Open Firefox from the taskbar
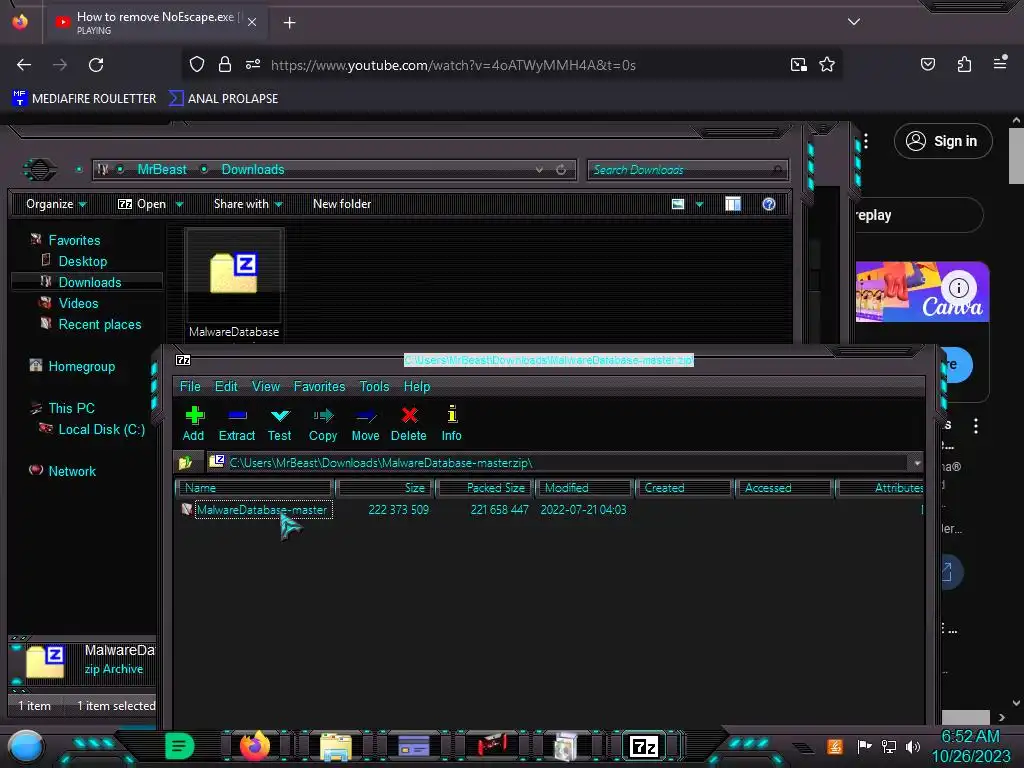Viewport: 1024px width, 768px height. tap(255, 746)
